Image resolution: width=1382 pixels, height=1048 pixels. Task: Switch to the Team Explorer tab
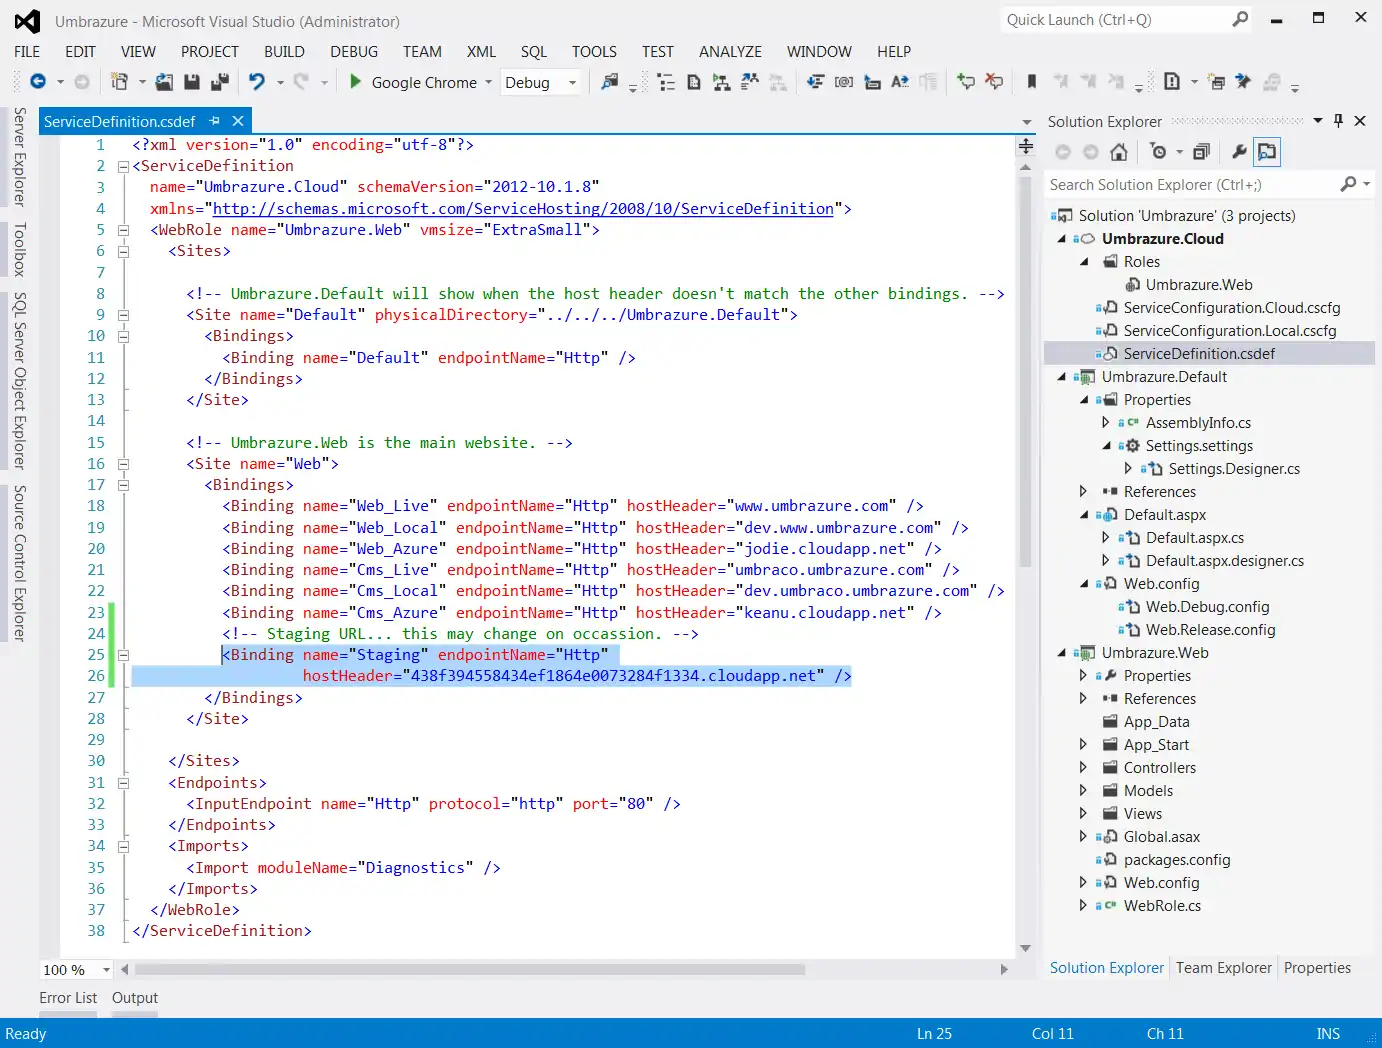pos(1224,967)
